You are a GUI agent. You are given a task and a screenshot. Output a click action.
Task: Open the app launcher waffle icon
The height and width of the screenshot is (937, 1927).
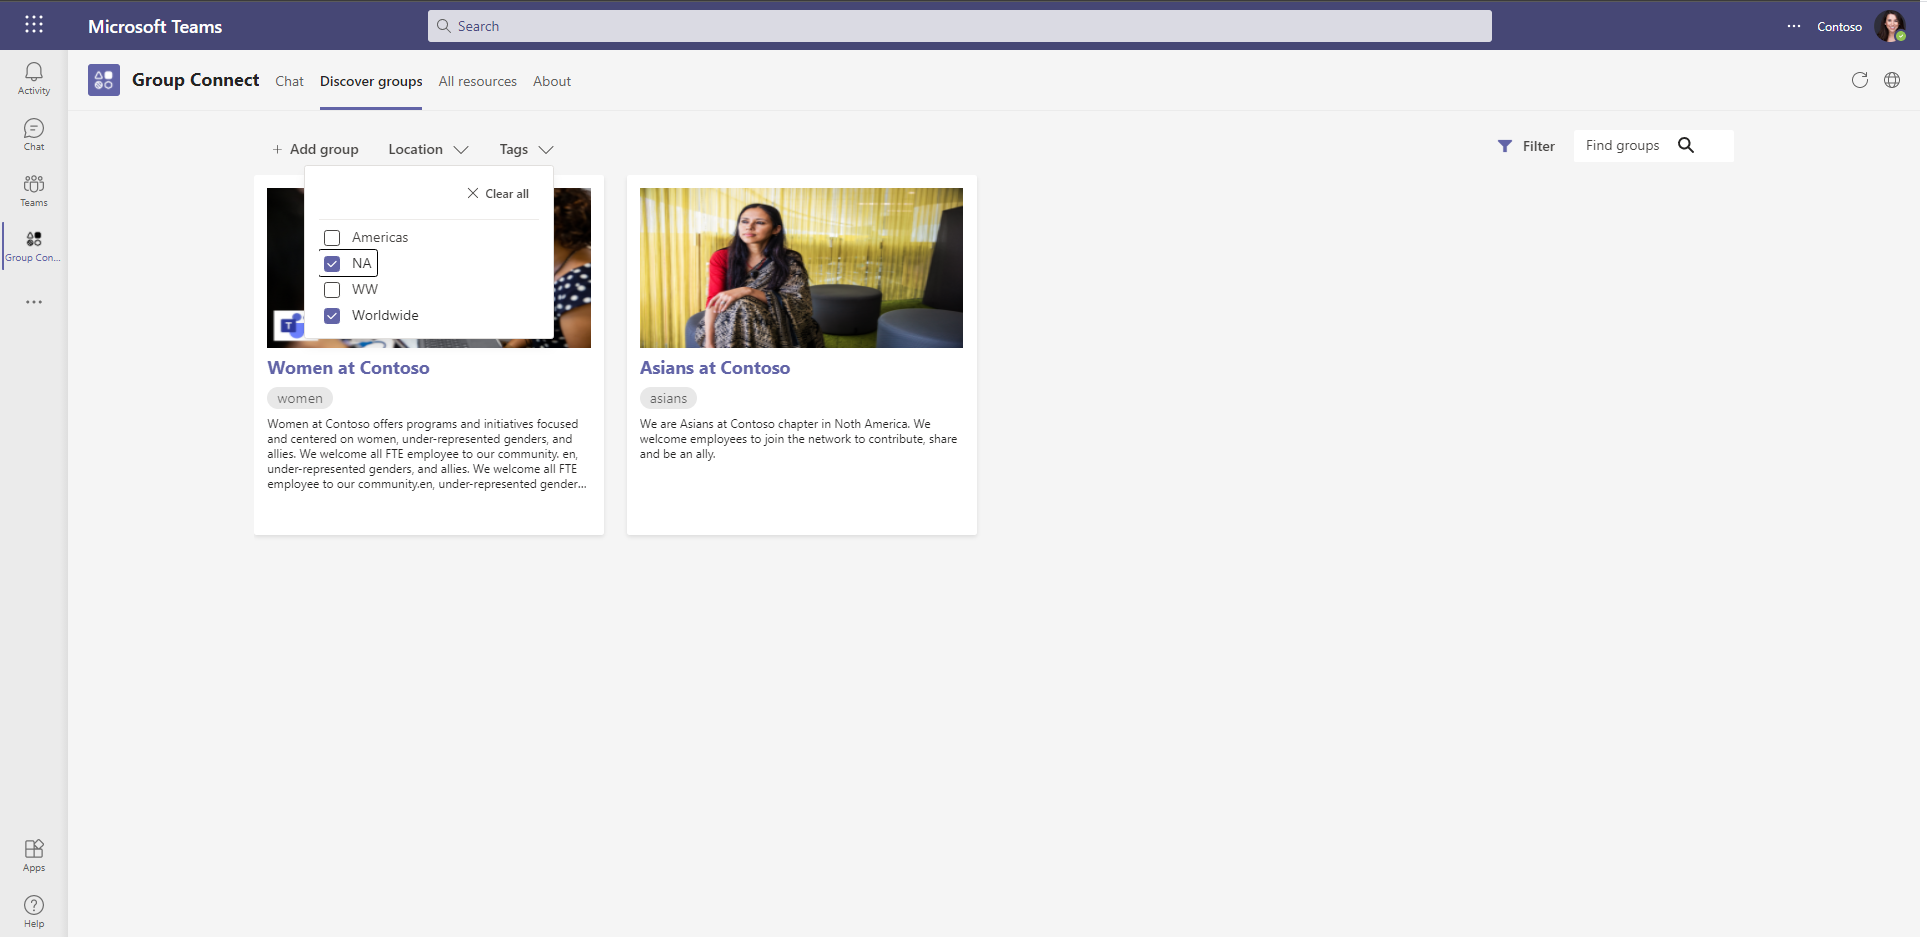pos(34,25)
